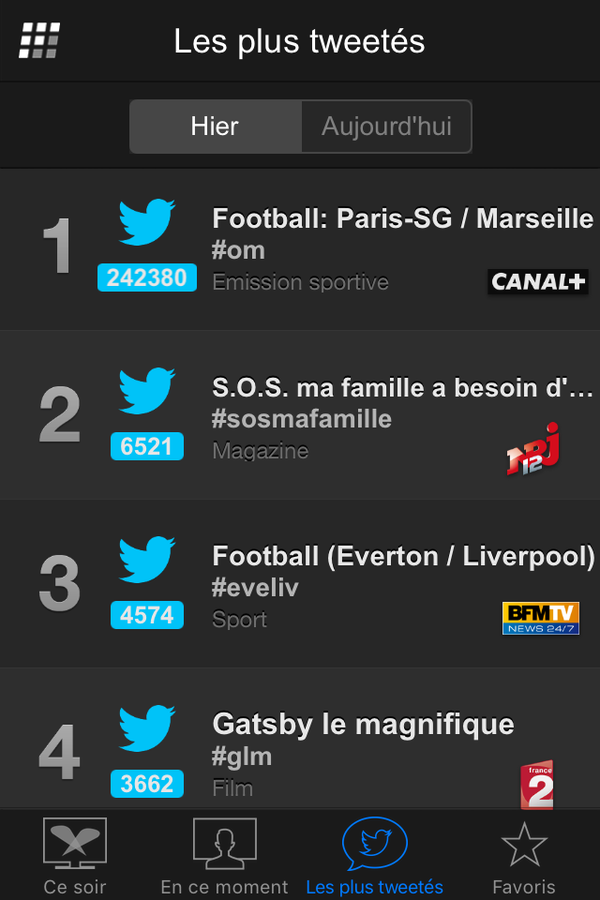Screen dimensions: 600x900
Task: Tap the Twitter bird beside Gatsby le magnifique
Action: click(x=147, y=728)
